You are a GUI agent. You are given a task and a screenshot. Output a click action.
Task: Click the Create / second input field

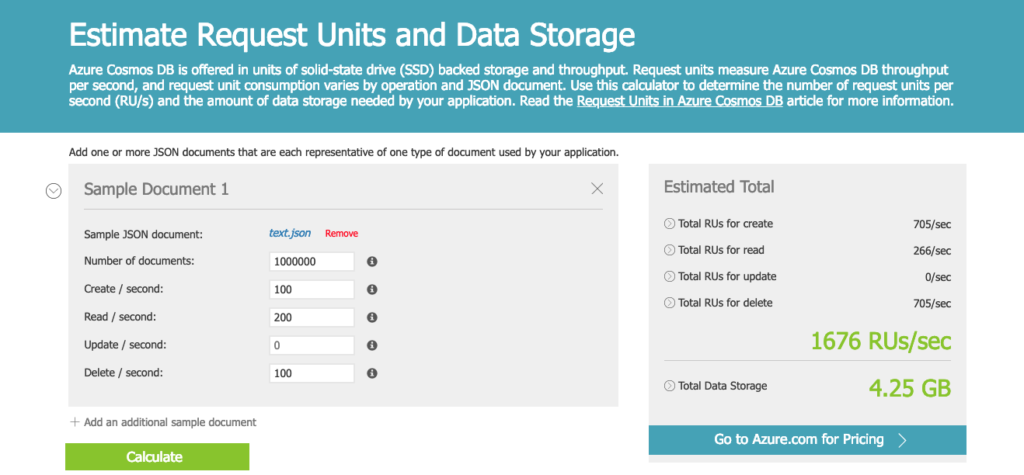tap(312, 289)
